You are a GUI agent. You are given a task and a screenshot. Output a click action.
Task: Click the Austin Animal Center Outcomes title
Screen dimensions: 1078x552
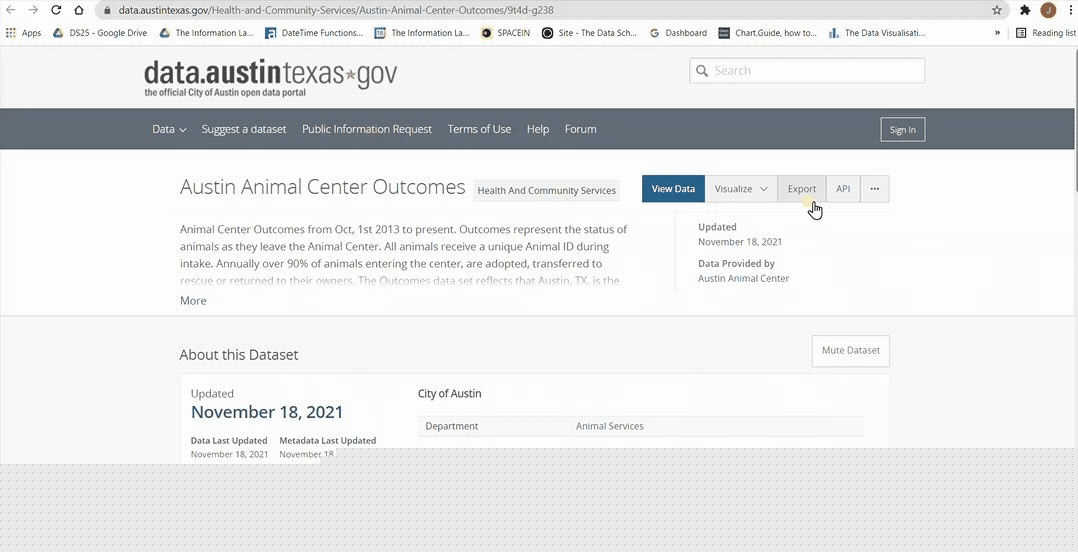[x=322, y=187]
